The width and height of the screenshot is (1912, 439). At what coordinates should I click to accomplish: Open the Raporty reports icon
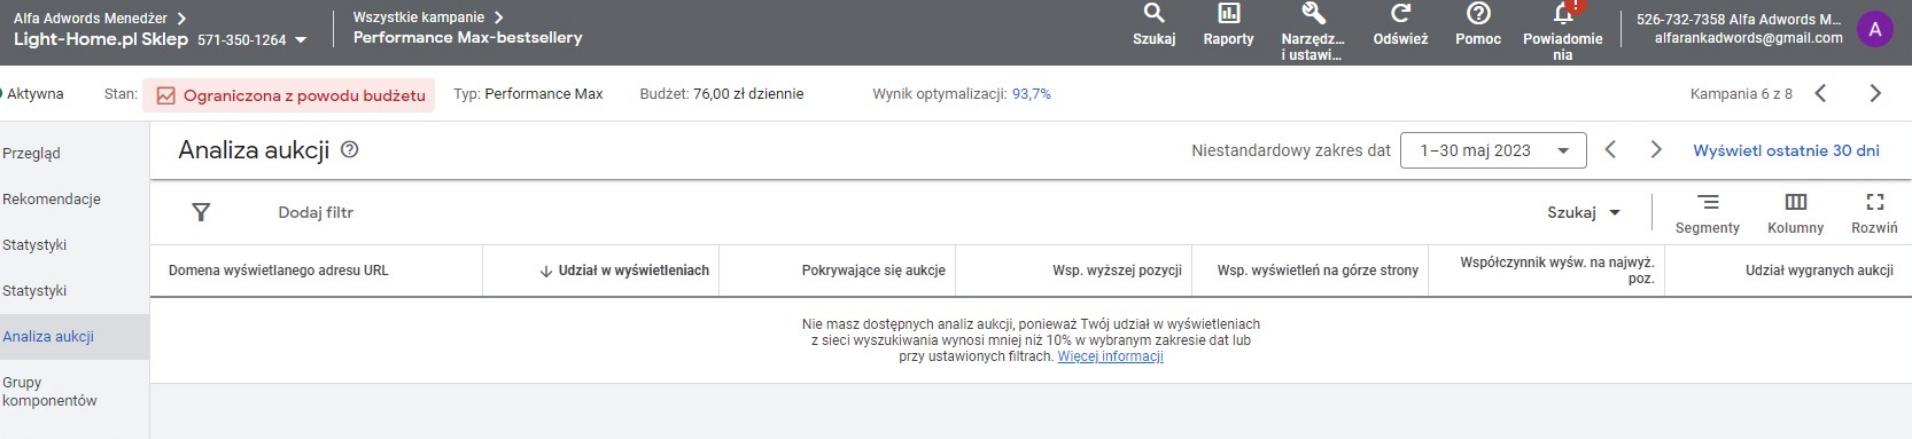pyautogui.click(x=1228, y=14)
